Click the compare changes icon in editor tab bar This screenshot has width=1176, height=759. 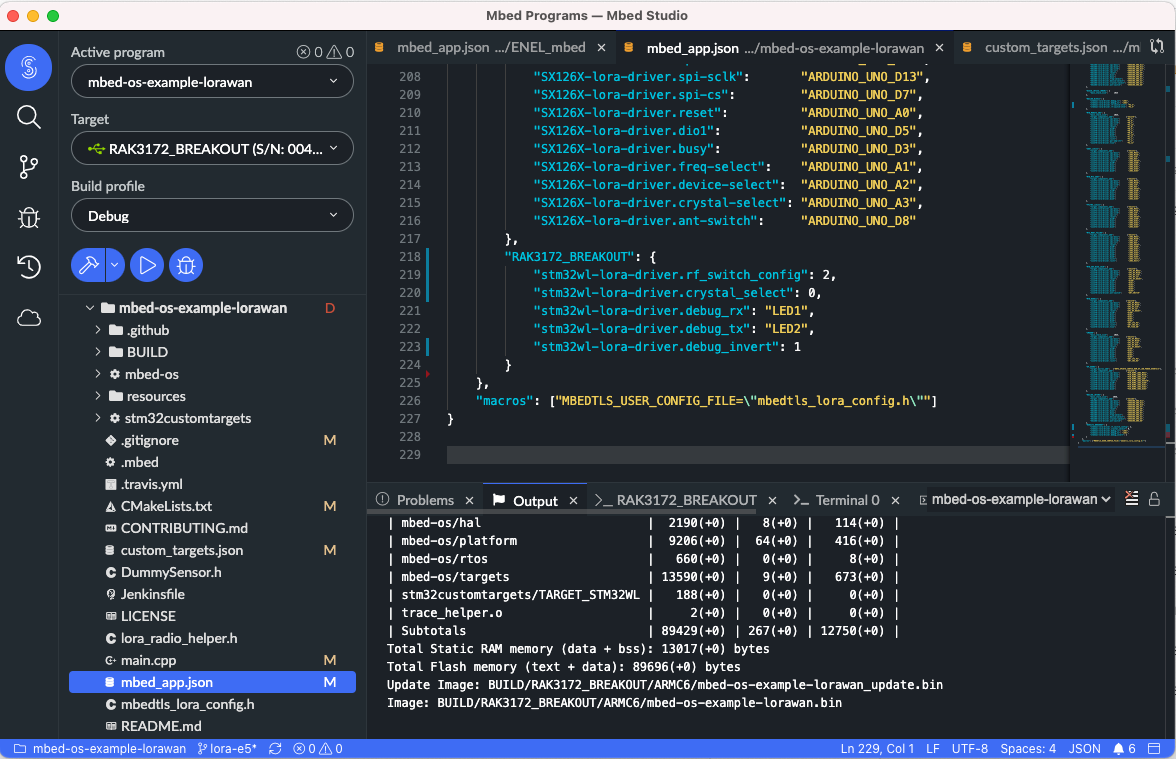(x=1157, y=46)
